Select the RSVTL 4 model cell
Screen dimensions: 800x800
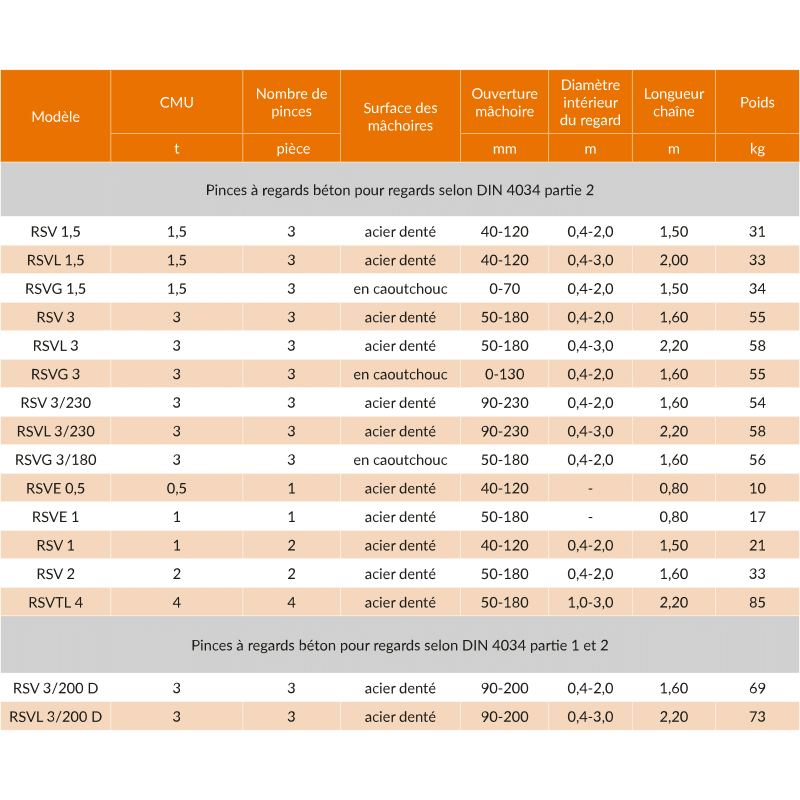point(55,602)
